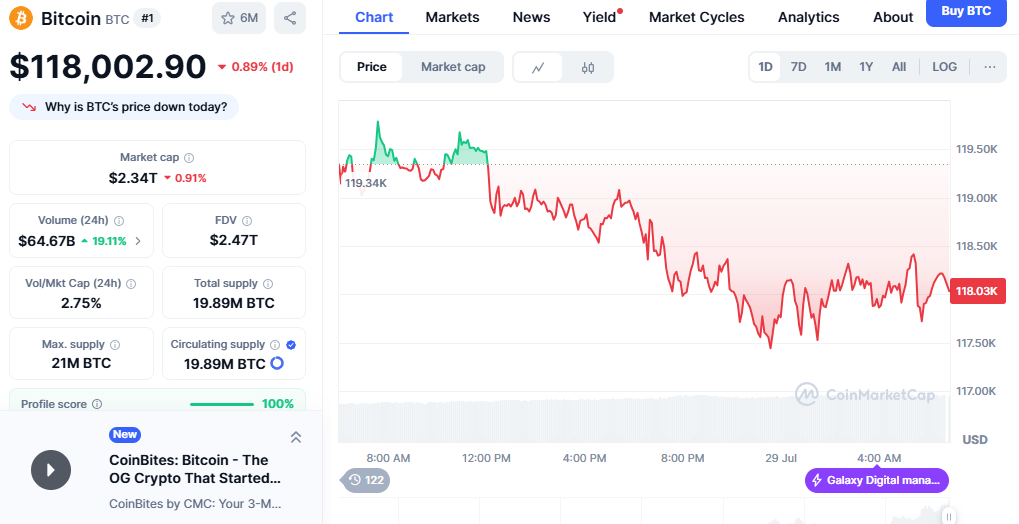Image resolution: width=1019 pixels, height=524 pixels.
Task: Play the CoinBites Bitcoin episode
Action: 51,469
